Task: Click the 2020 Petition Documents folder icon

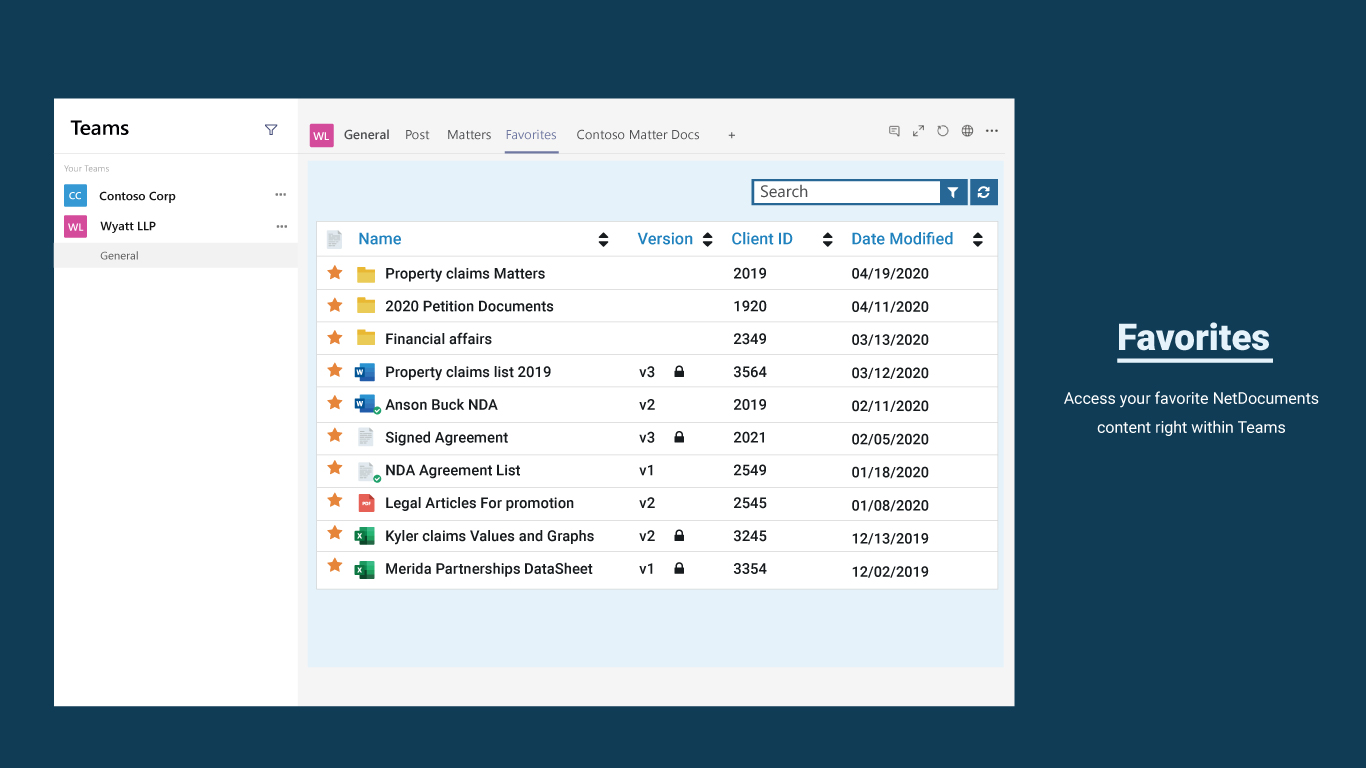Action: [x=366, y=306]
